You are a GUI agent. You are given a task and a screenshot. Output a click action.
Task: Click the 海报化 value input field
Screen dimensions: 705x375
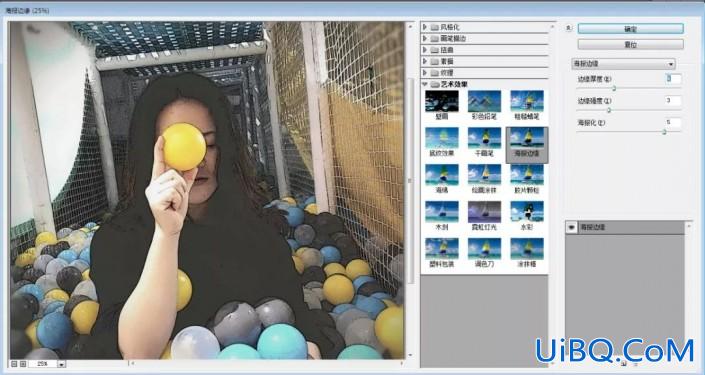point(673,122)
